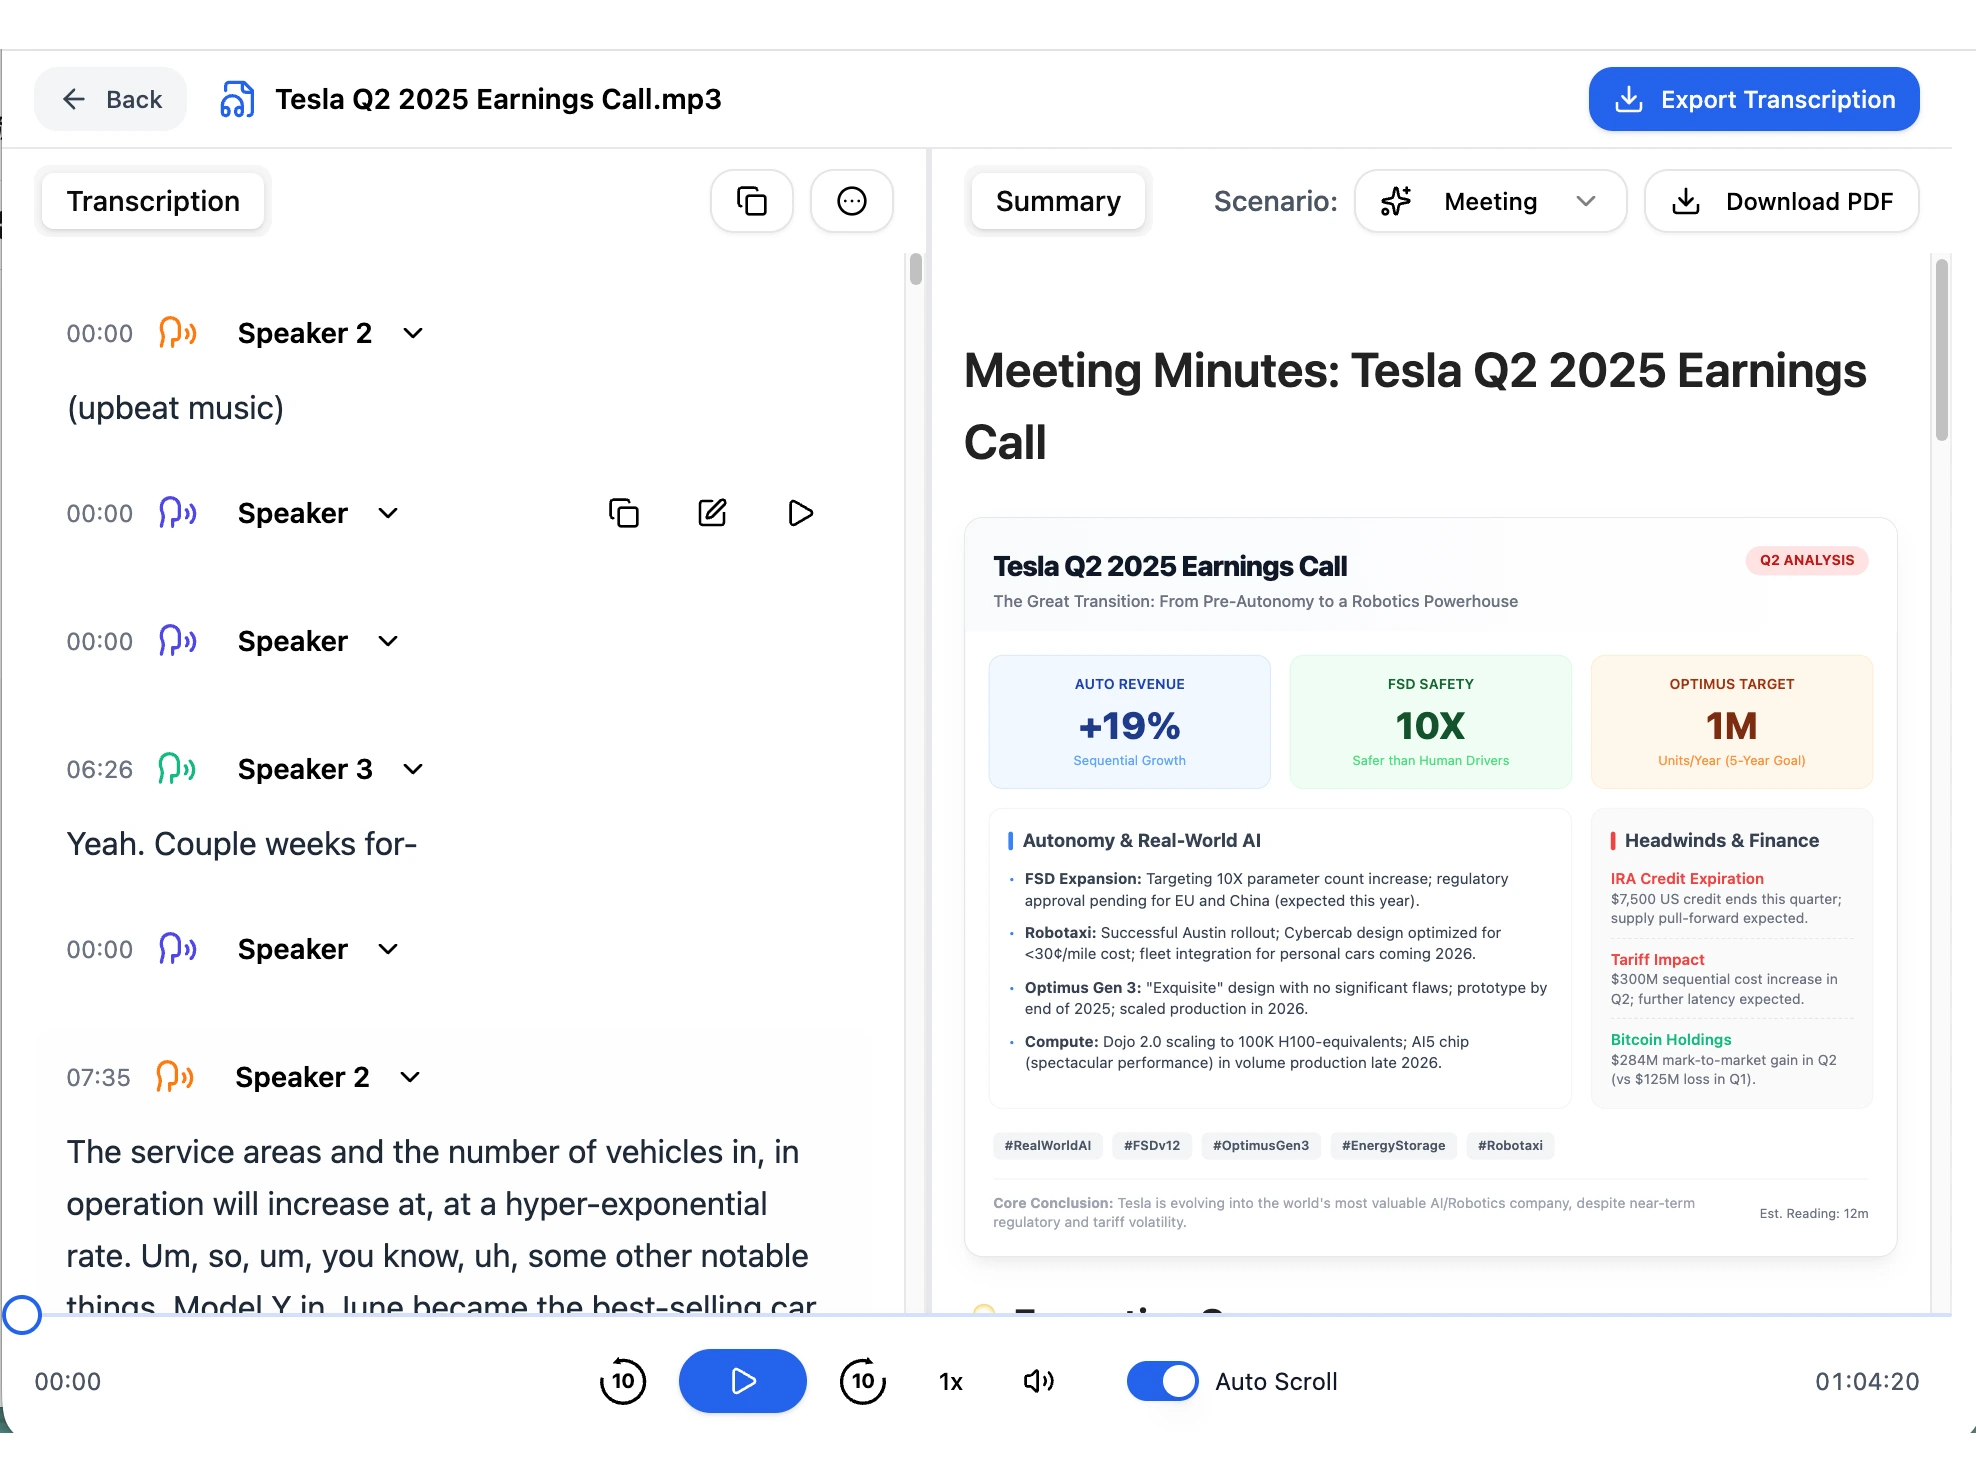Viewport: 1976px width, 1482px height.
Task: Click Bitcoin Holdings heading
Action: [x=1671, y=1040]
